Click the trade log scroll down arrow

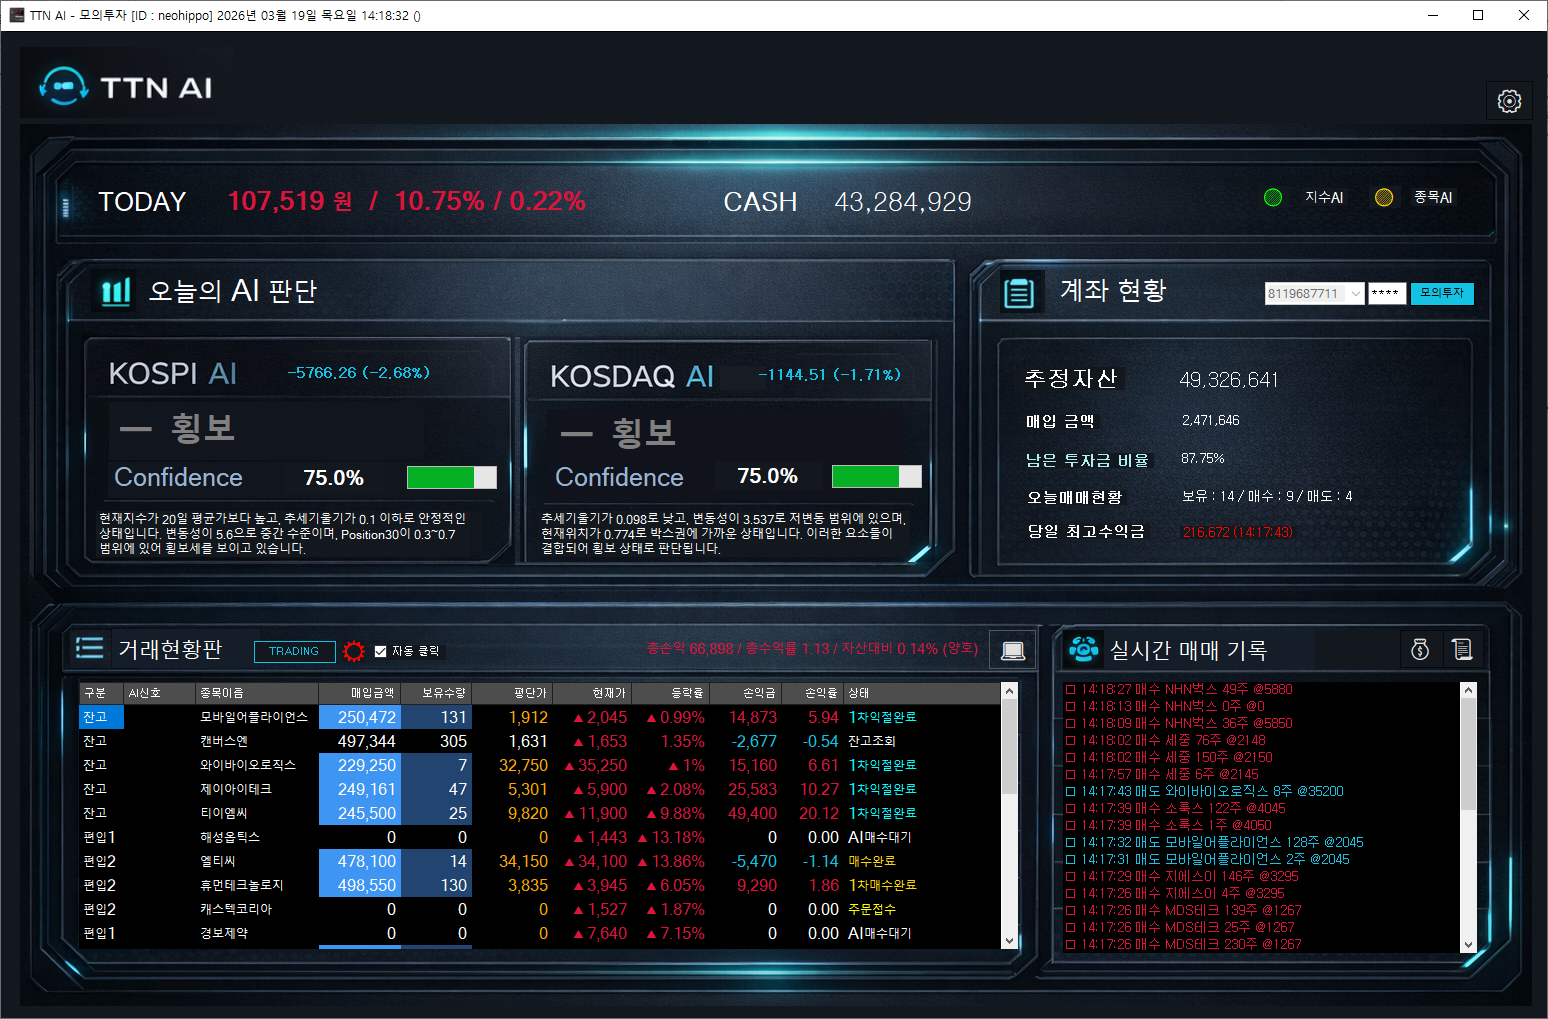tap(1468, 944)
